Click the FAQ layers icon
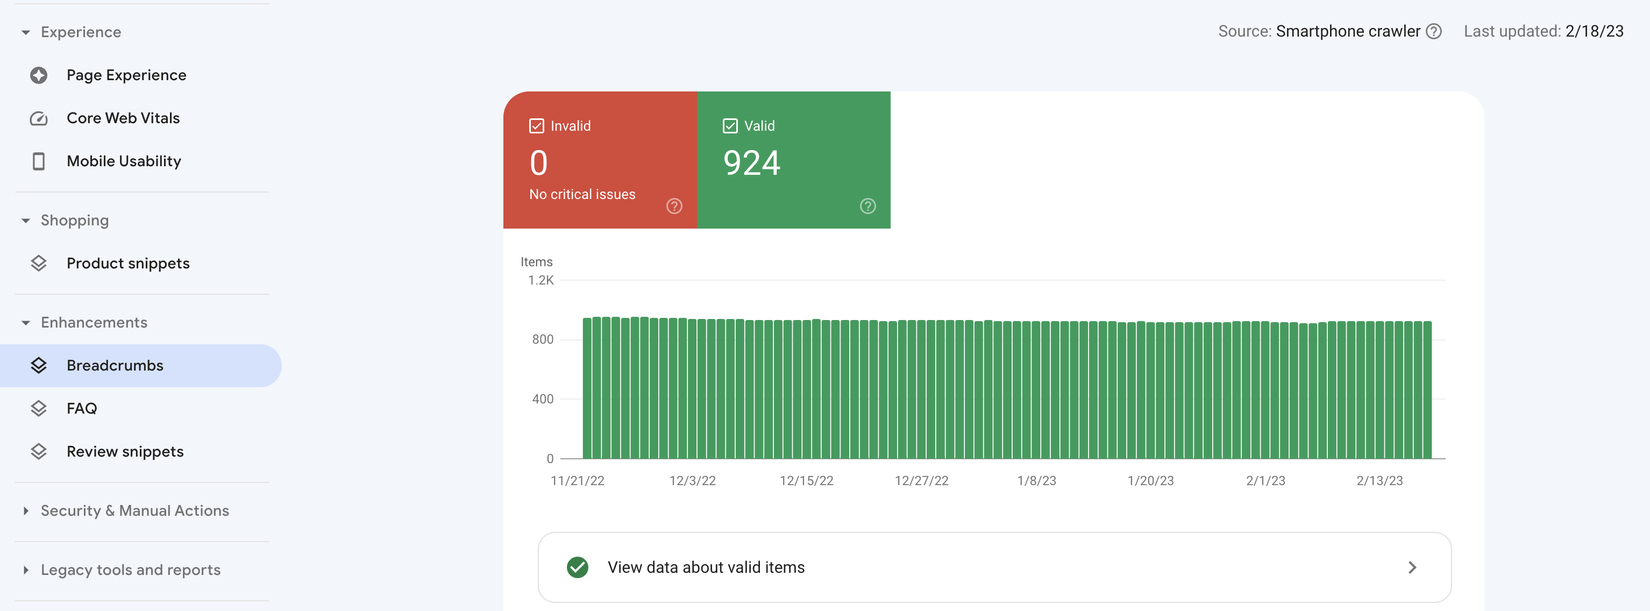Screen dimensions: 1650x611 [39, 408]
